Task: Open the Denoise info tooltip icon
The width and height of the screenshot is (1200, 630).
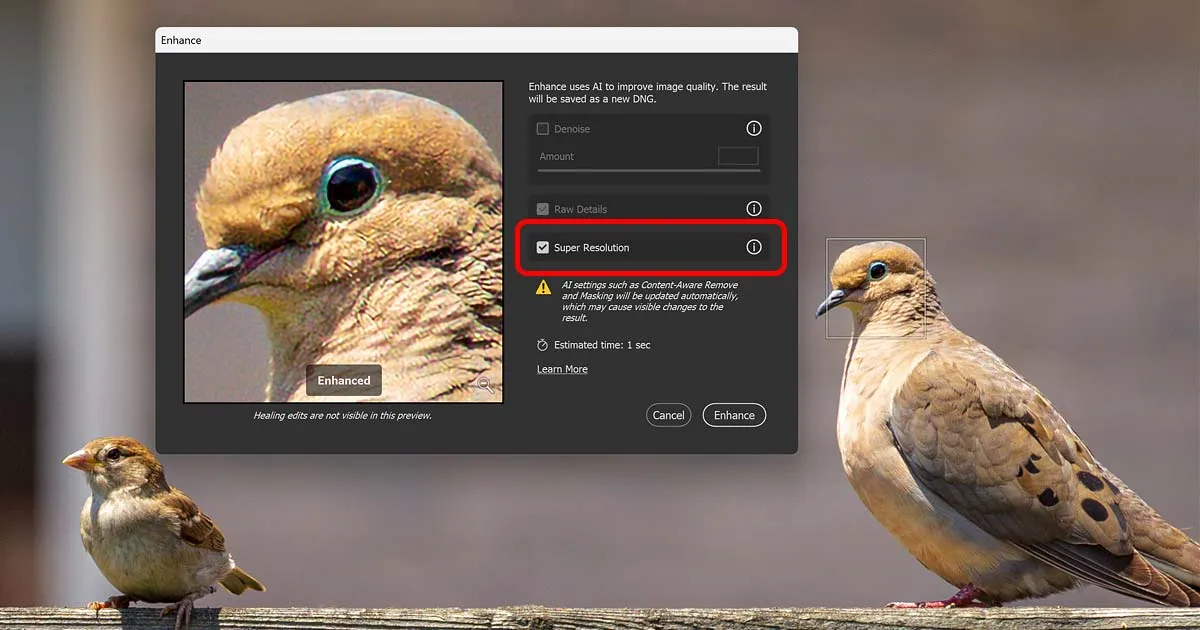Action: pos(754,128)
